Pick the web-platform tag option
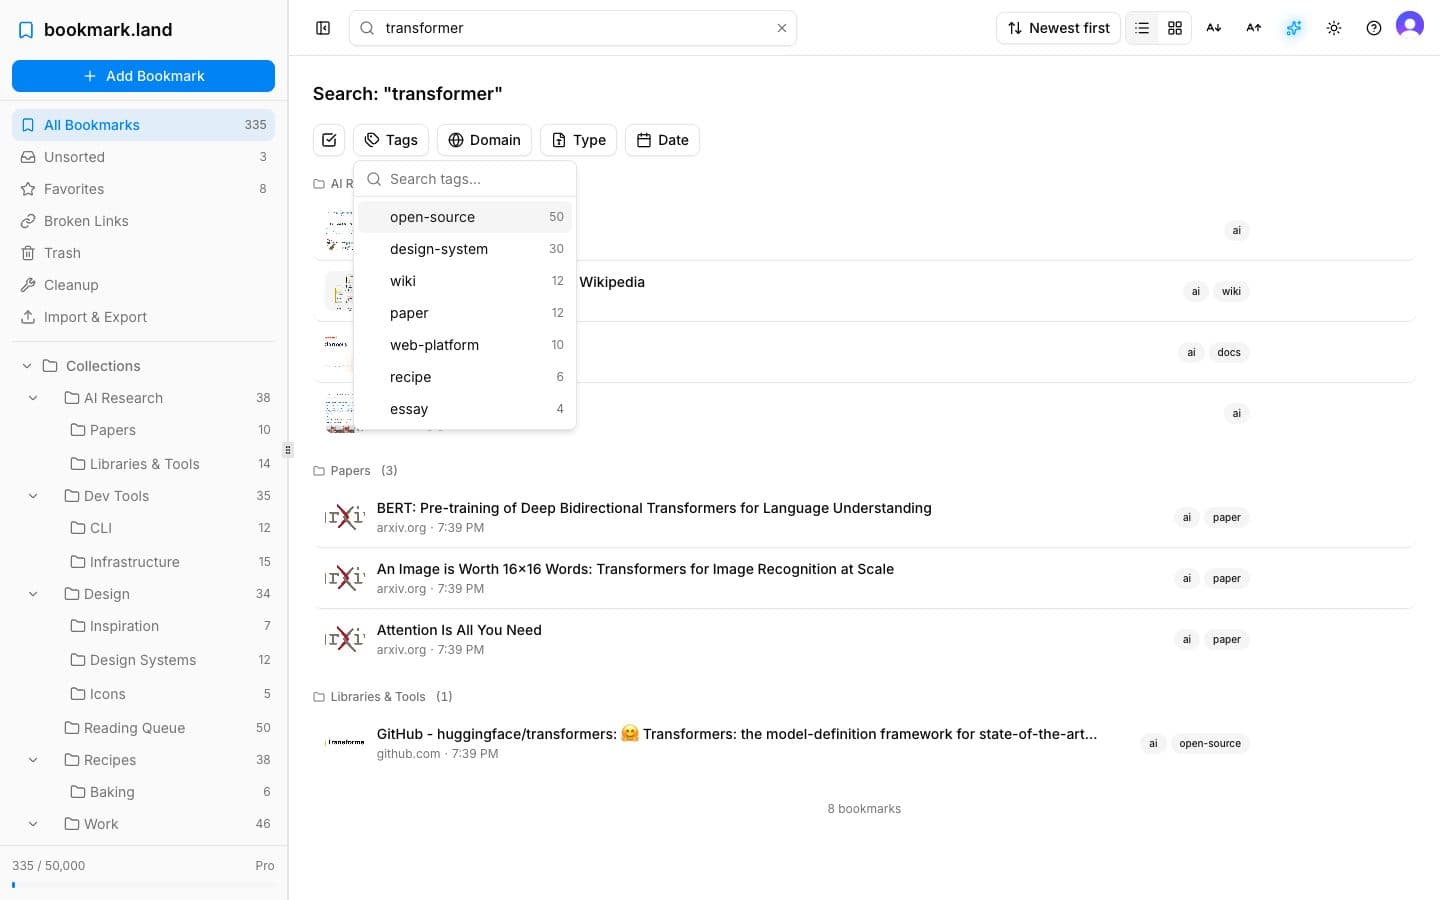The image size is (1440, 900). 465,345
